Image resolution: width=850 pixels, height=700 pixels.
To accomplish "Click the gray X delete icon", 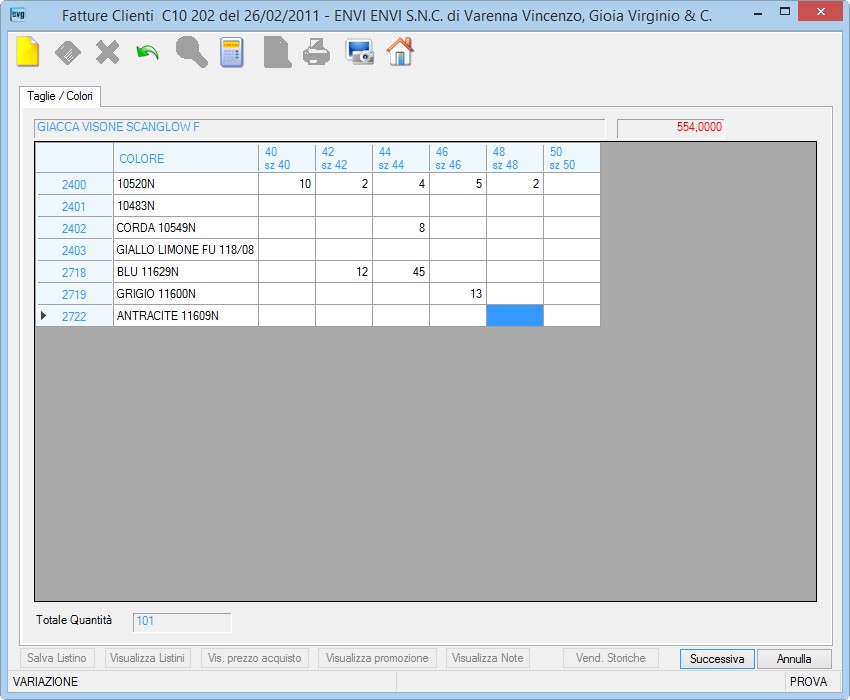I will point(107,53).
